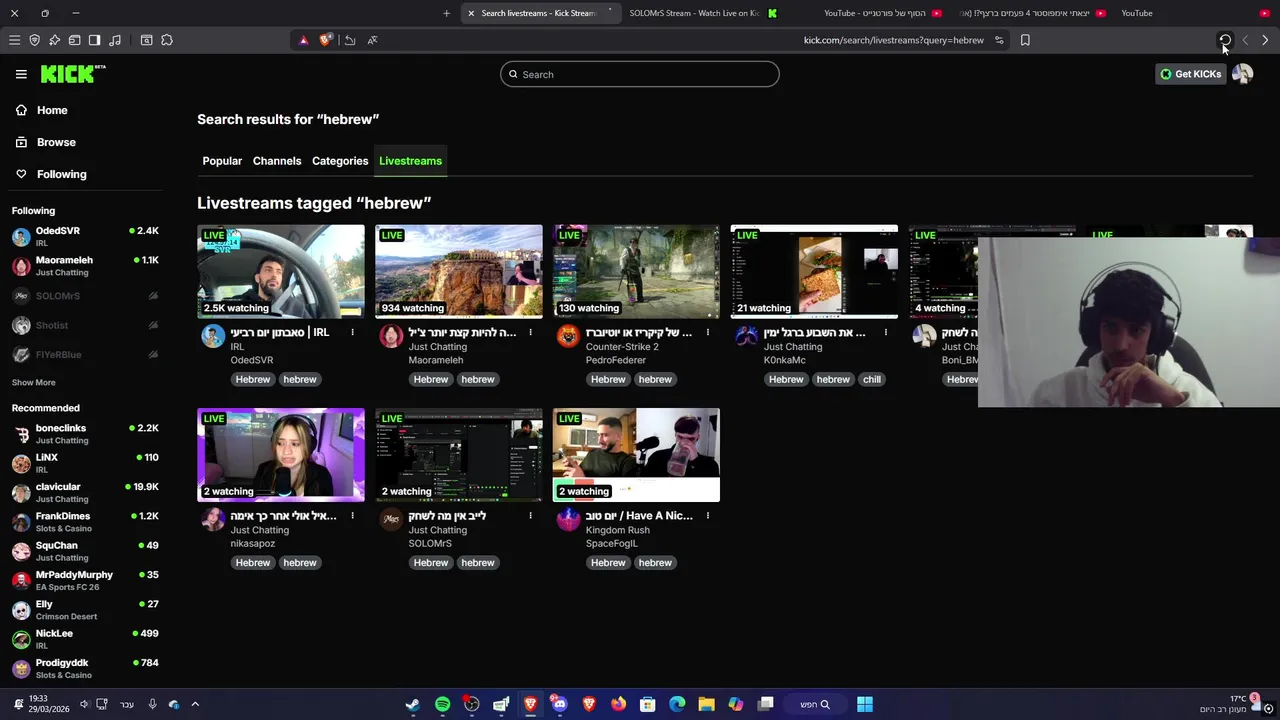
Task: Open Counter-Strike 2 category link
Action: point(622,347)
